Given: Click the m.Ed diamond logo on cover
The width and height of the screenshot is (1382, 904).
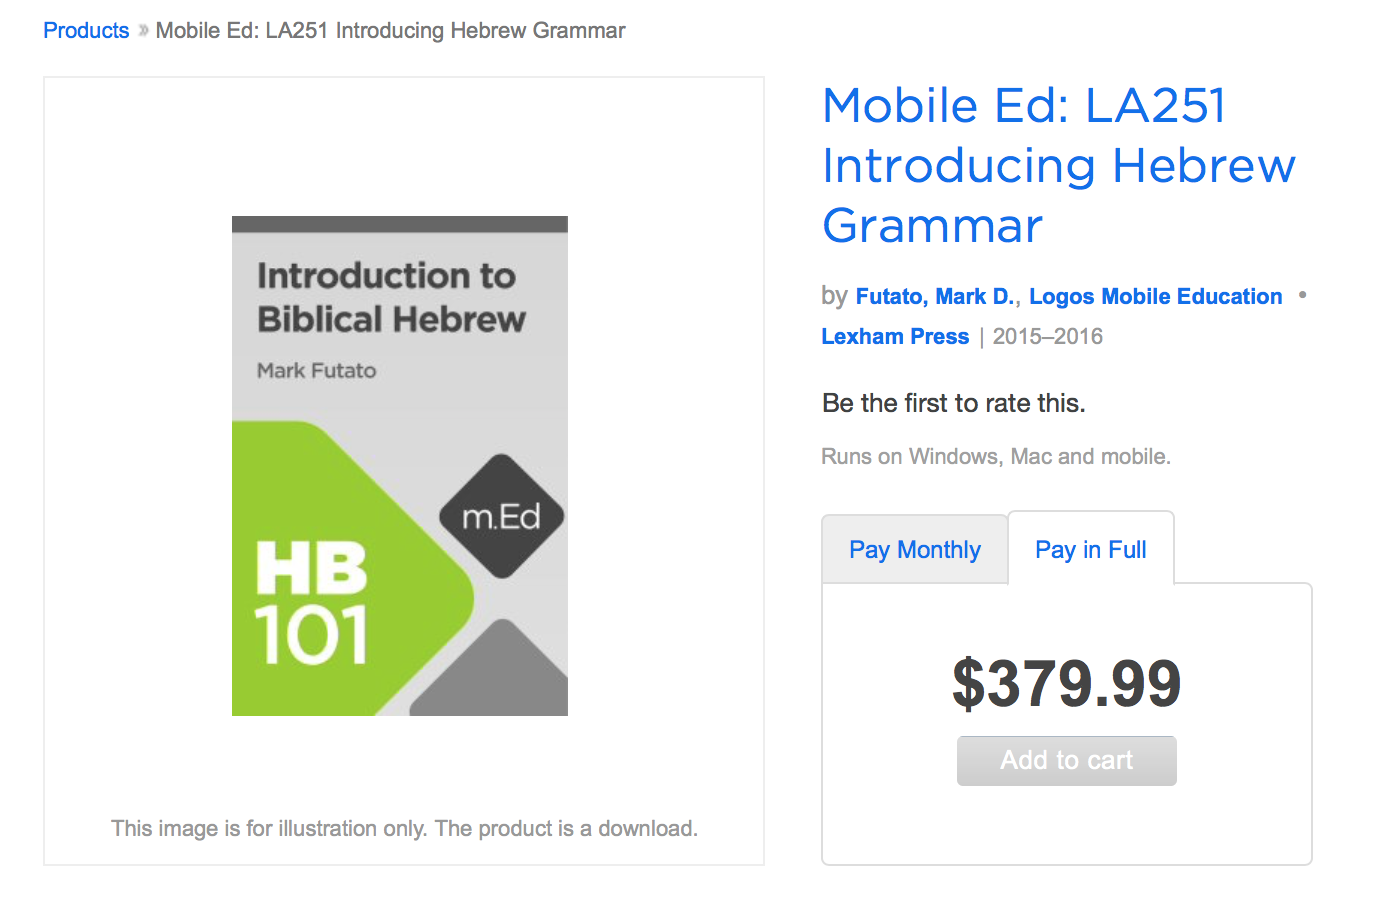Looking at the screenshot, I should [x=501, y=516].
